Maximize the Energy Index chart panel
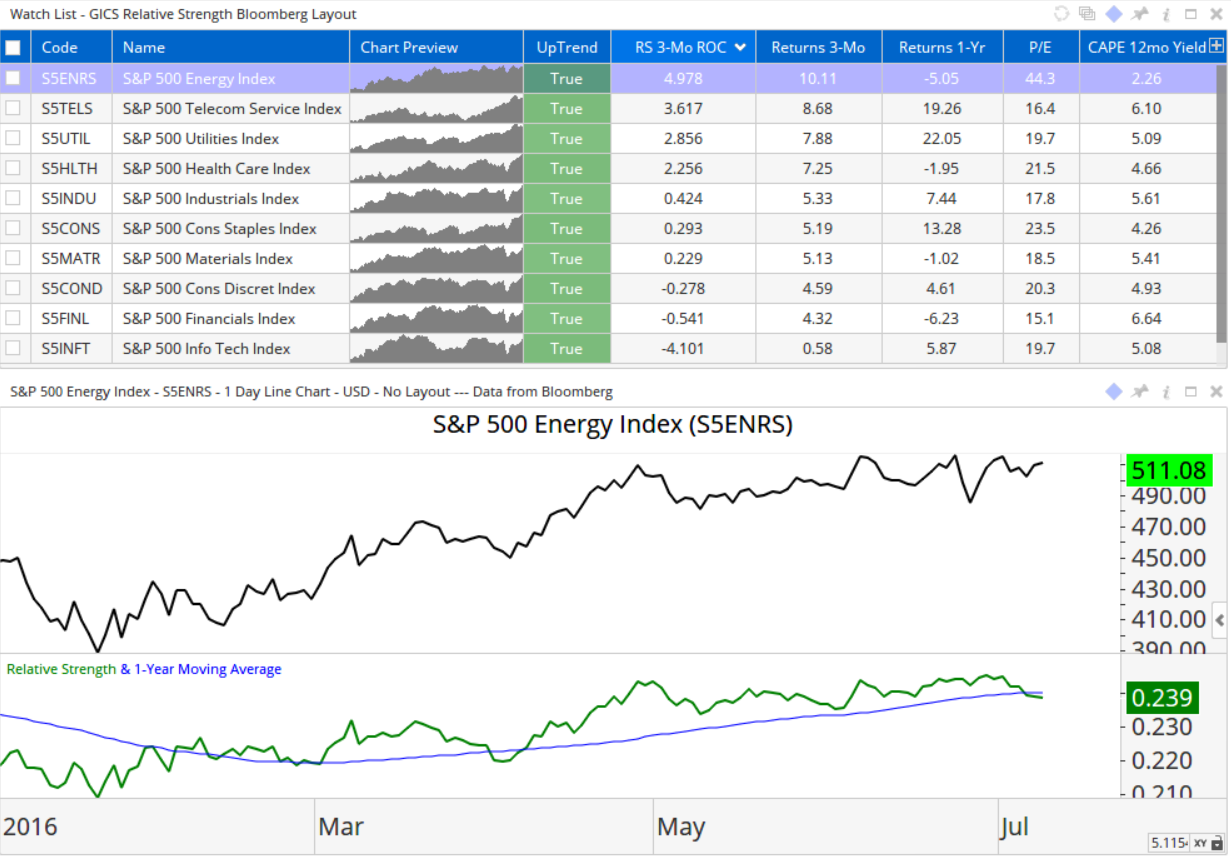Image resolution: width=1231 pixels, height=860 pixels. point(1191,392)
